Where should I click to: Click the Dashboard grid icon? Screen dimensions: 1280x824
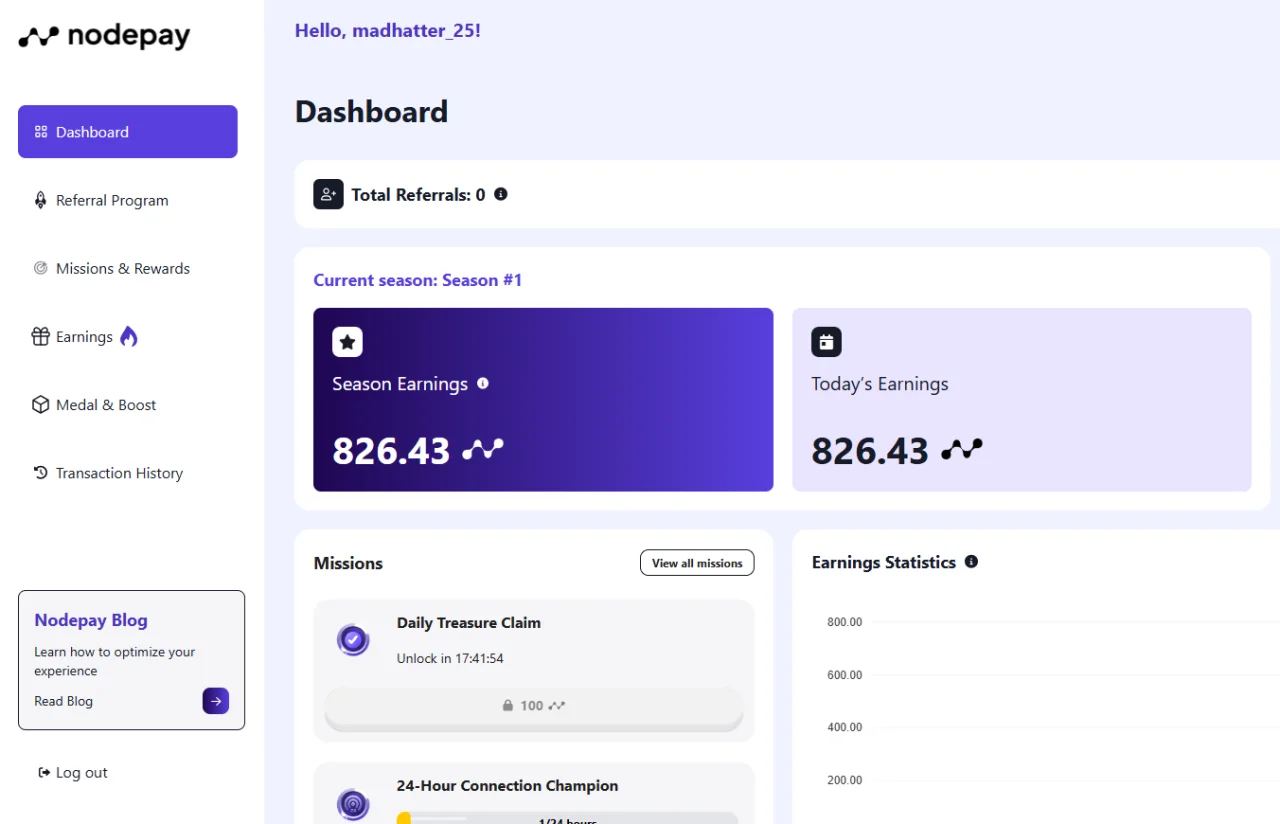(41, 132)
